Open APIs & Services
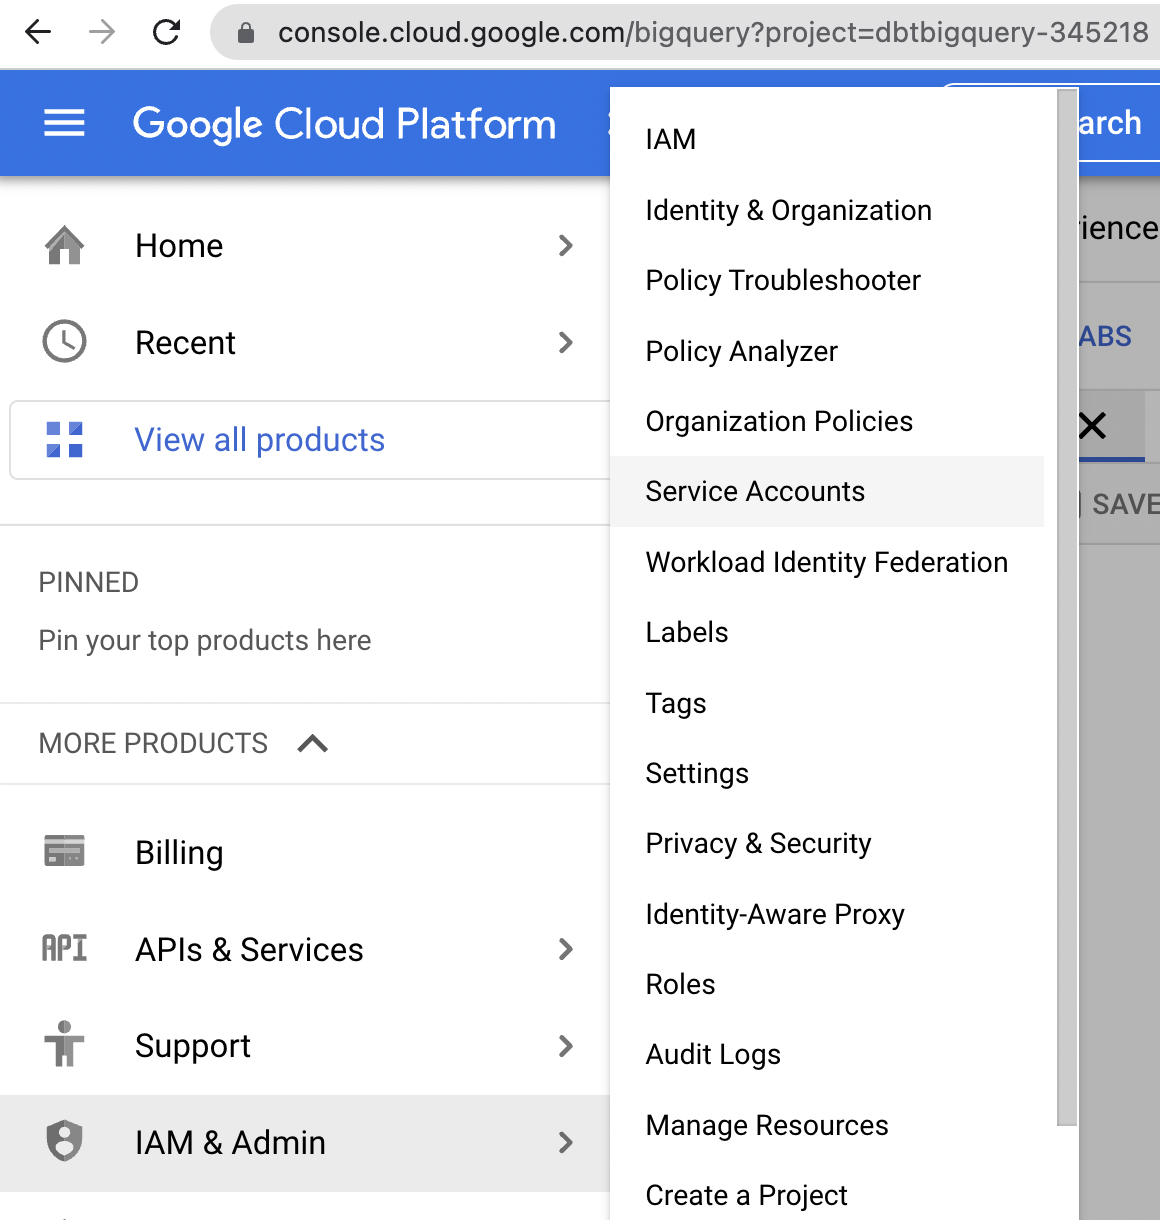Viewport: 1160px width, 1220px height. (x=305, y=949)
